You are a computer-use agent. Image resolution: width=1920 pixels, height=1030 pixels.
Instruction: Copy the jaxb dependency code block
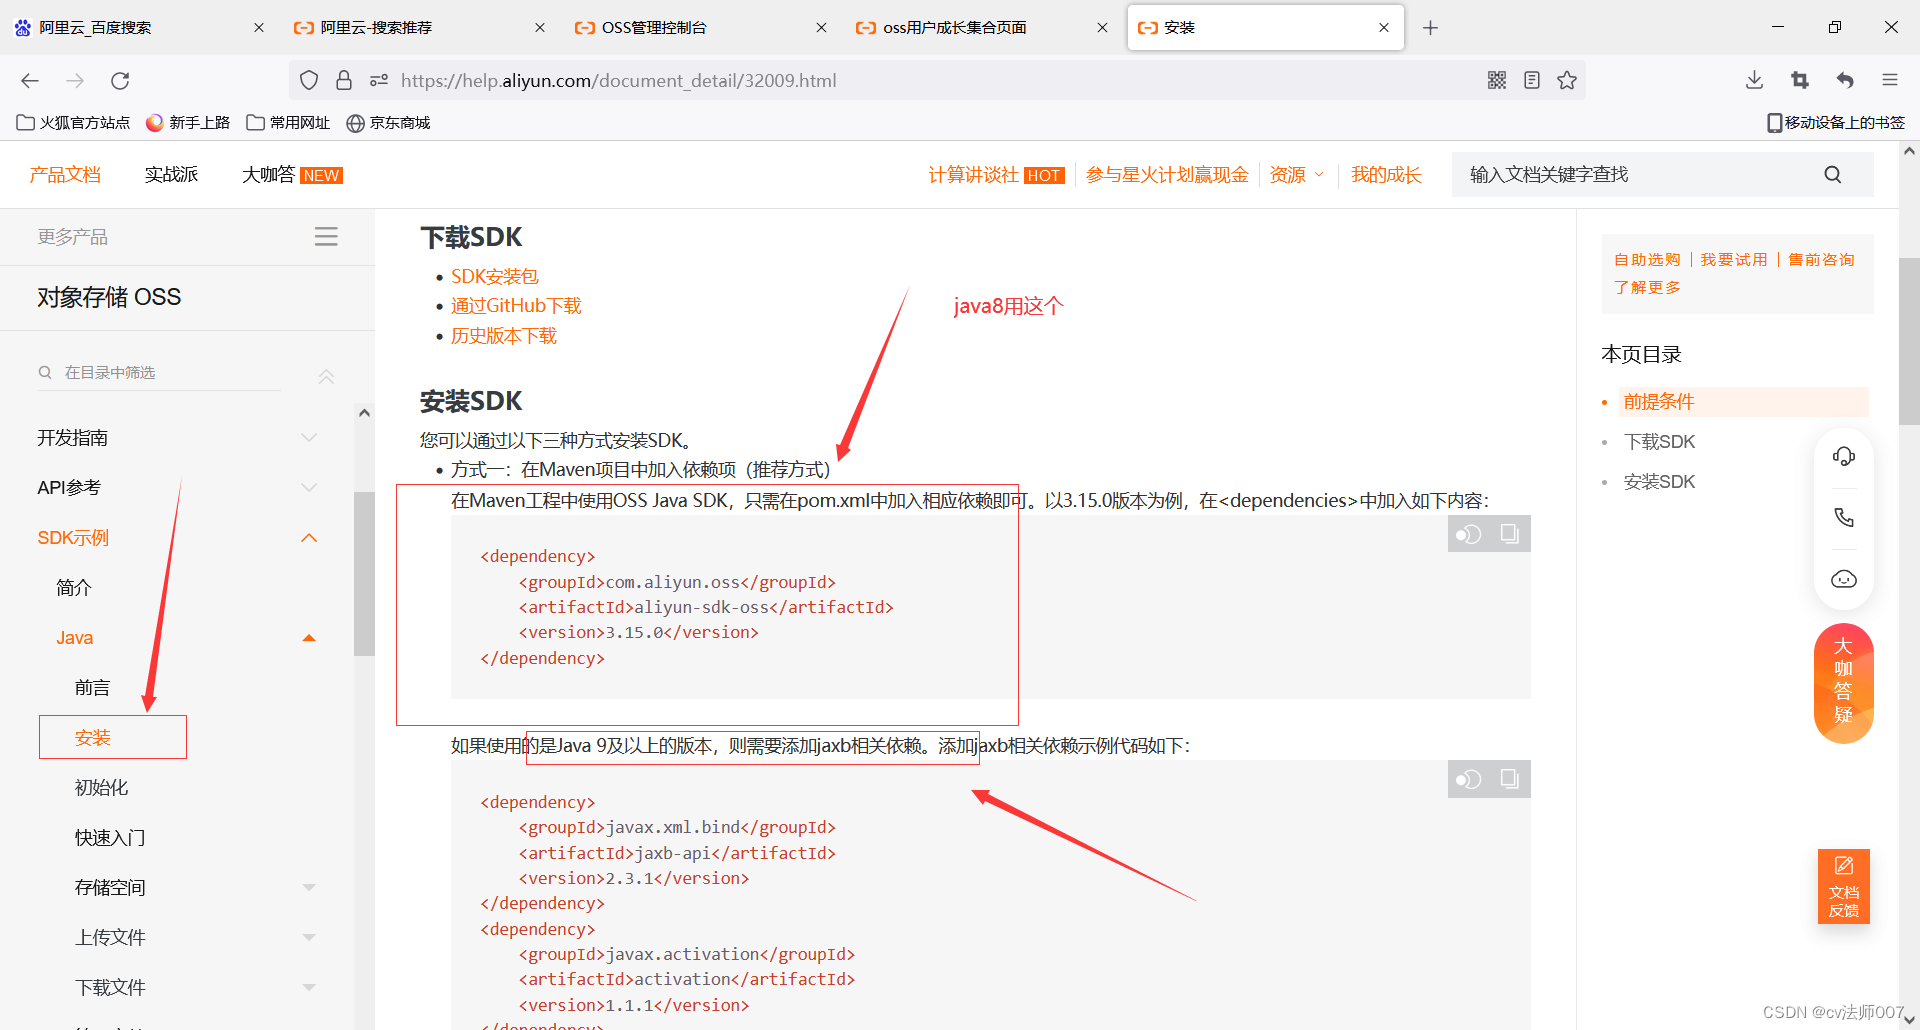pos(1510,779)
